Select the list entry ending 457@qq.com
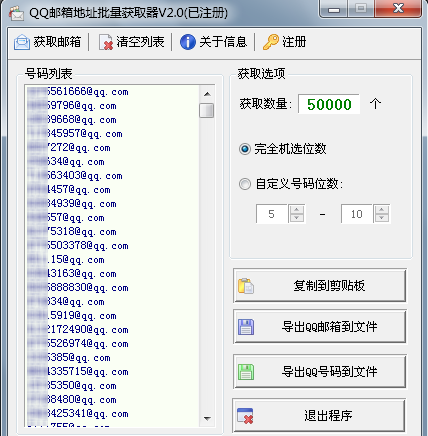This screenshot has height=436, width=428. [69, 190]
